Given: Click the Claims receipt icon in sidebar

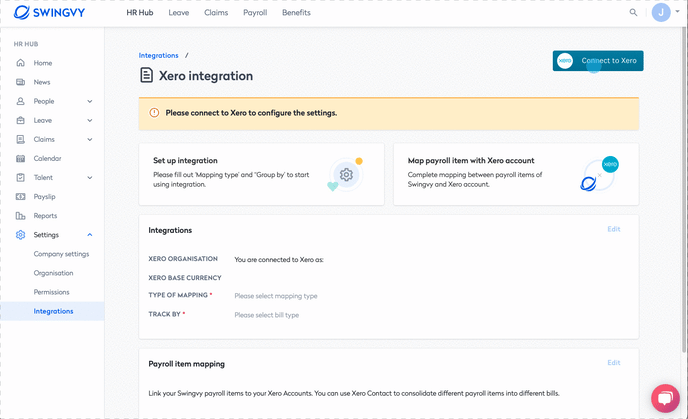Looking at the screenshot, I should pos(20,139).
